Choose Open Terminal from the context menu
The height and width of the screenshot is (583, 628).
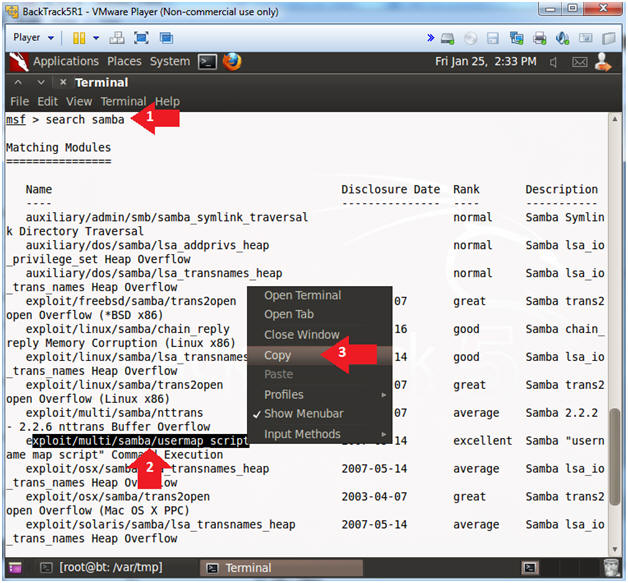pos(319,296)
